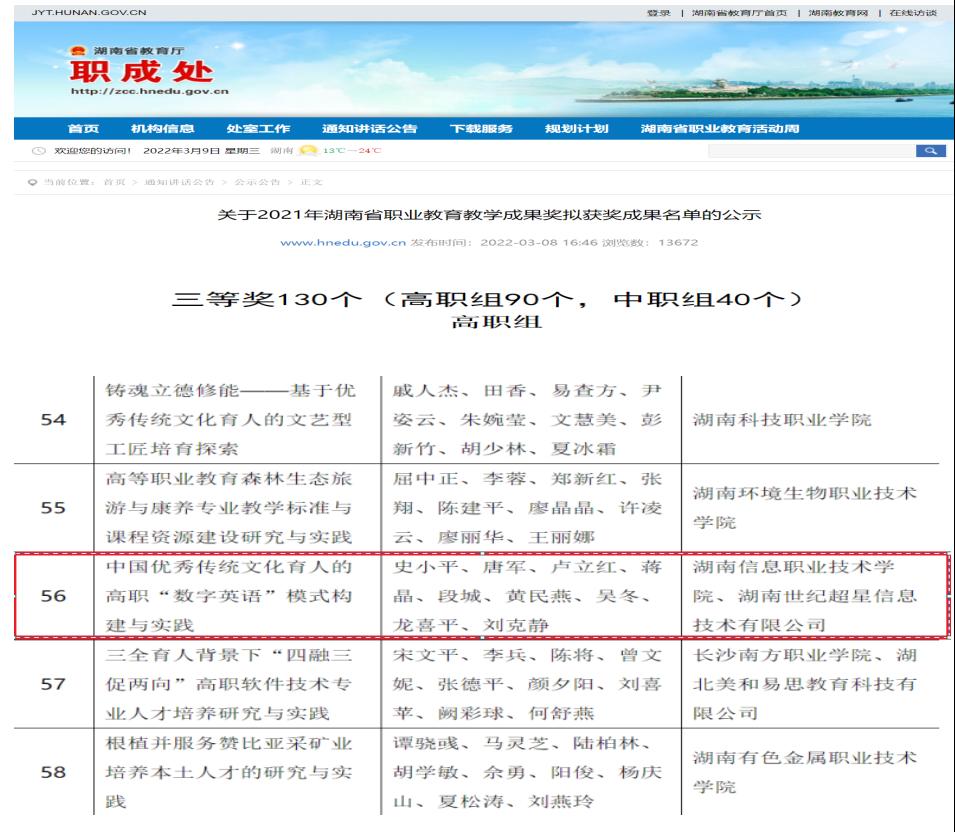This screenshot has height=832, width=955.
Task: Open the 在线访谈 link
Action: (914, 12)
